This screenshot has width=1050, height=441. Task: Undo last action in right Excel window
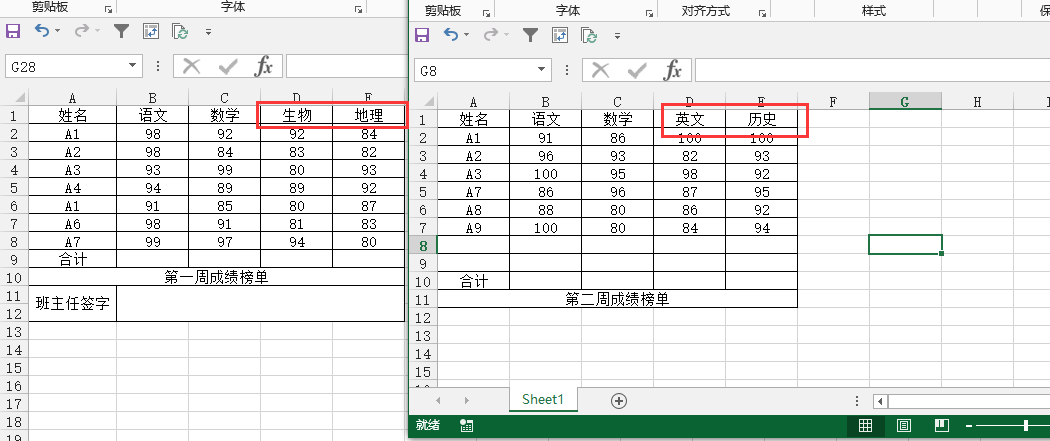click(451, 35)
